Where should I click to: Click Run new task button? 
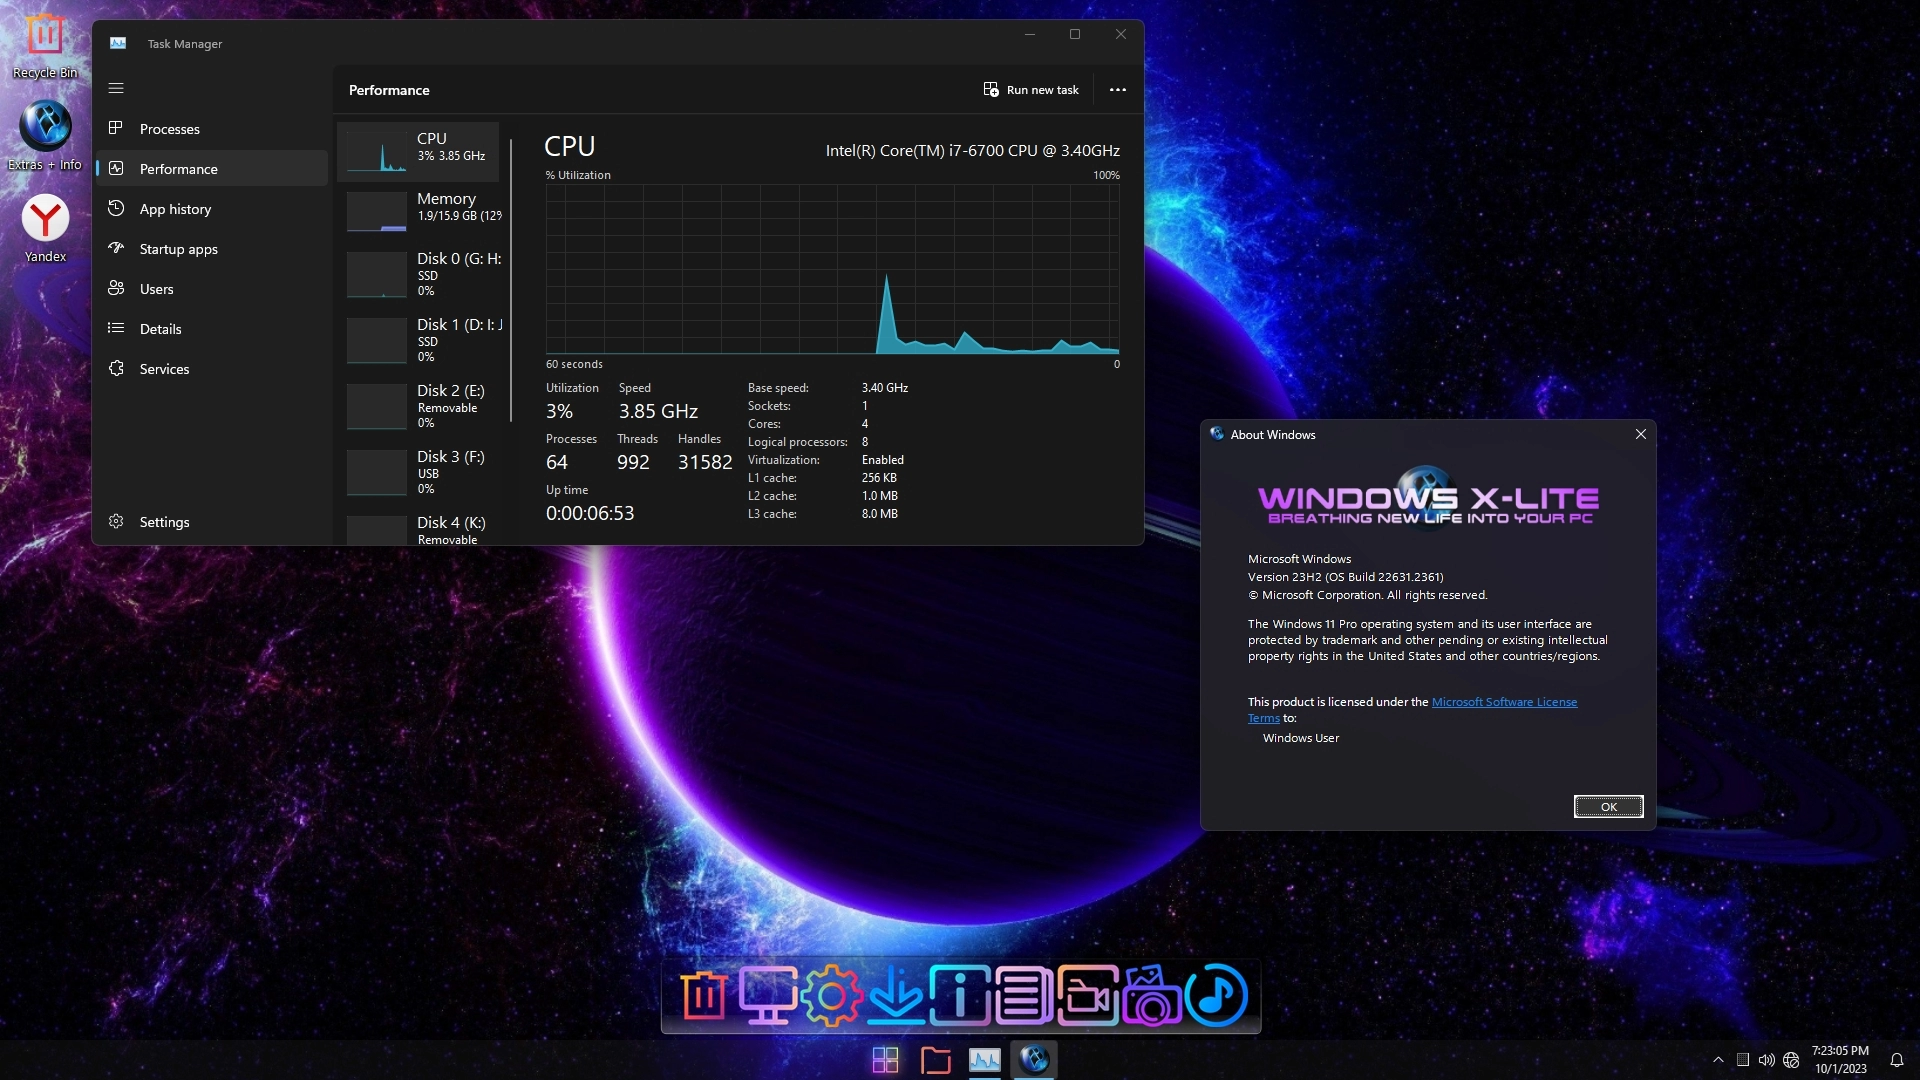1031,90
